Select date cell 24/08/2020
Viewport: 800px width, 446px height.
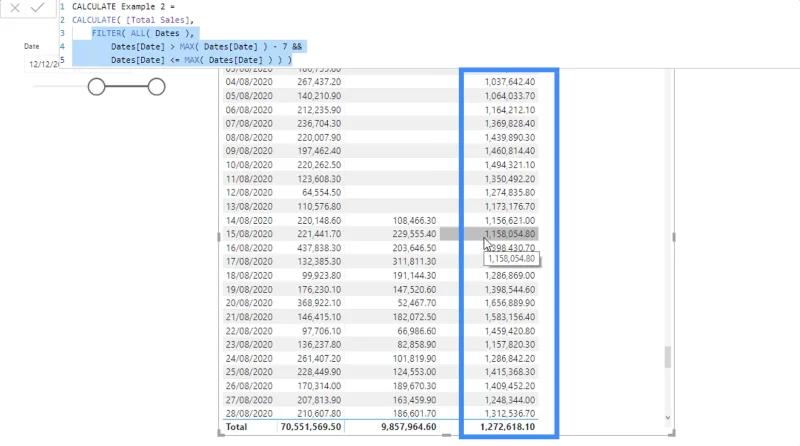tap(249, 358)
